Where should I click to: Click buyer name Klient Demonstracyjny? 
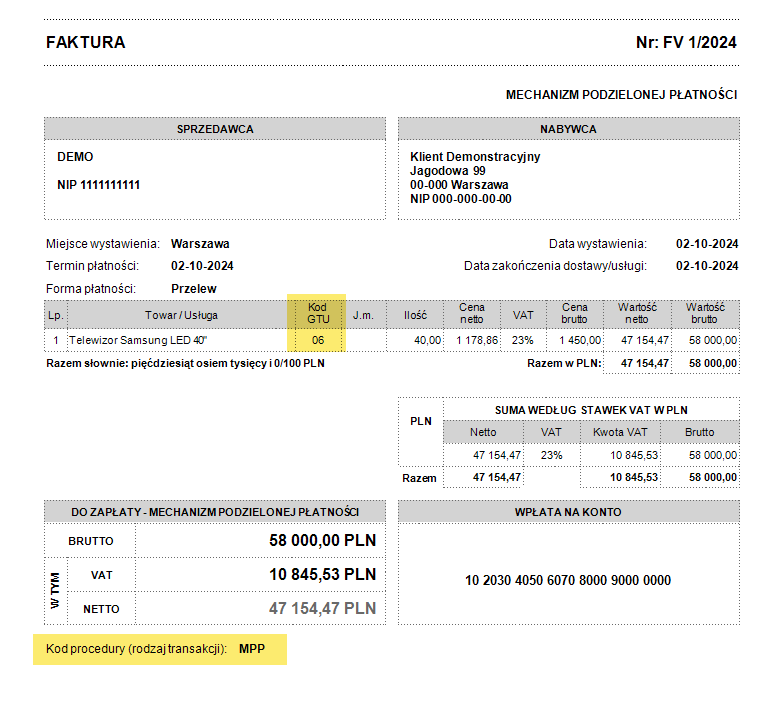tap(475, 157)
